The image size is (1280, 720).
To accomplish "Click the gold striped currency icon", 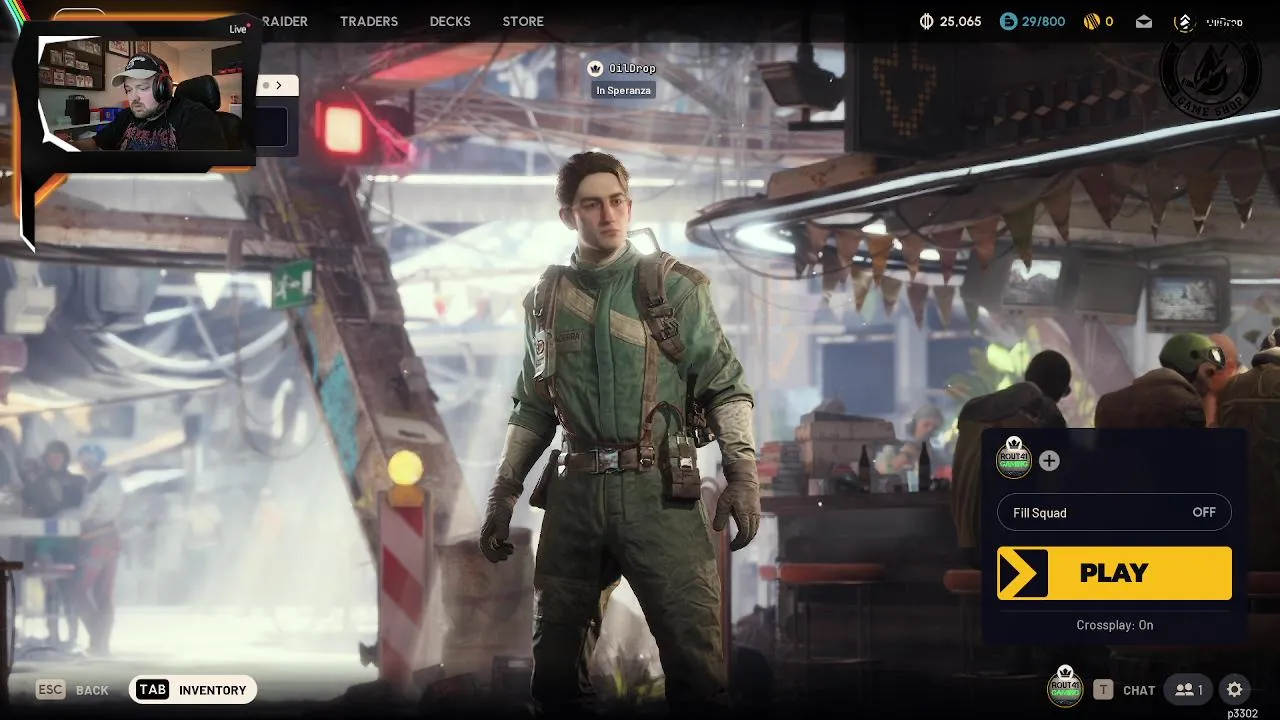I will tap(1092, 21).
